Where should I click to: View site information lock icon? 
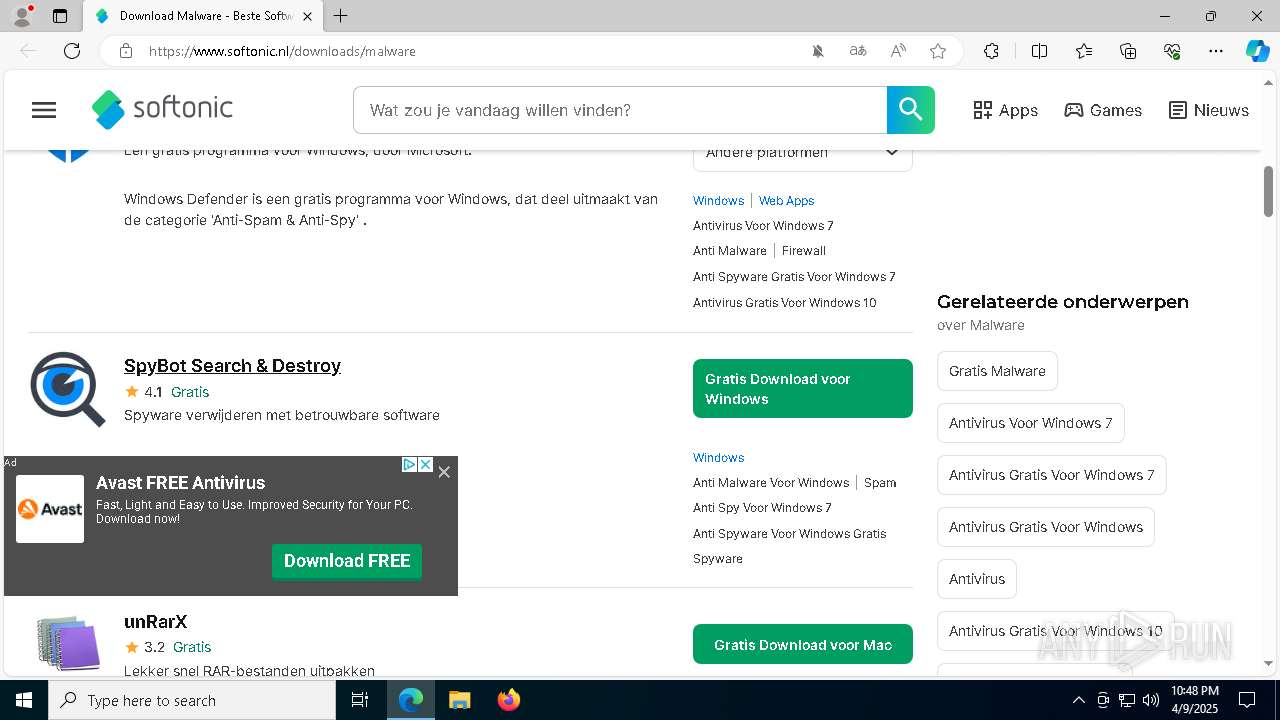(126, 51)
